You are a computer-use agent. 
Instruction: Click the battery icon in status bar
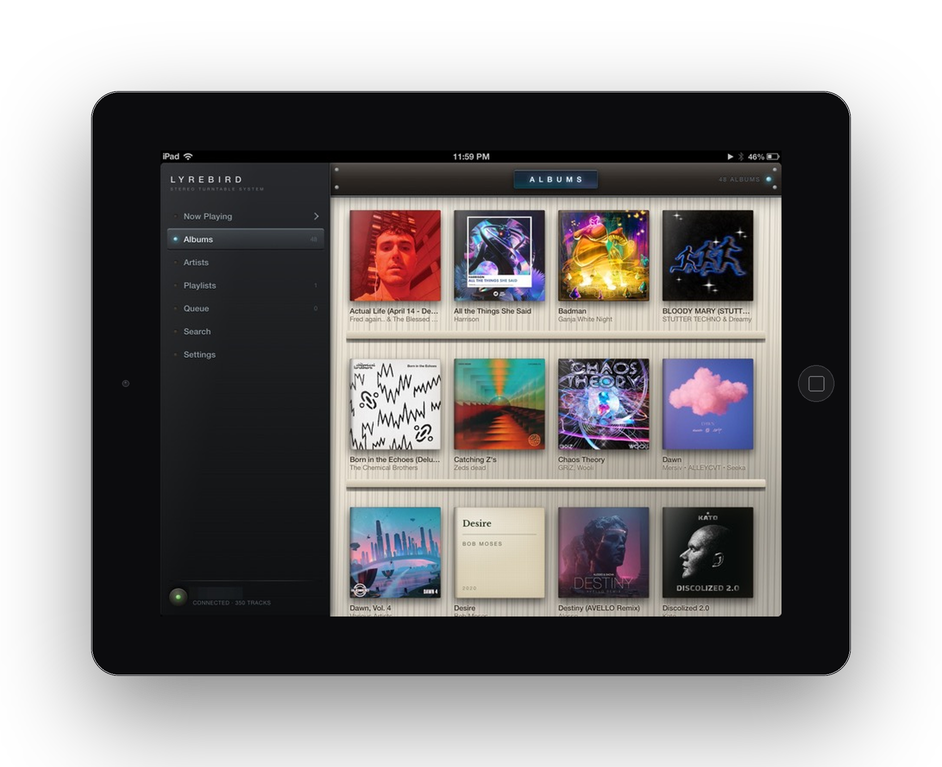tap(773, 157)
